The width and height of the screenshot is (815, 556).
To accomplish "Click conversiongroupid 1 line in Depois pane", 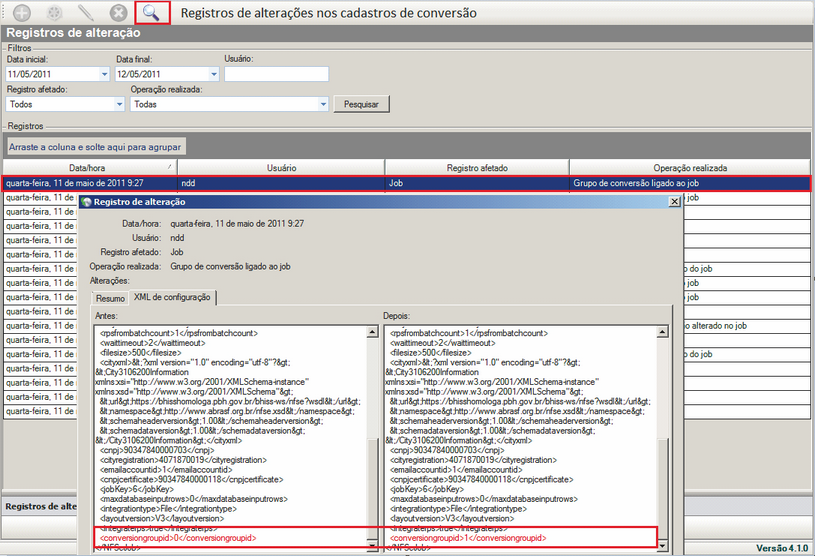I will pos(468,538).
